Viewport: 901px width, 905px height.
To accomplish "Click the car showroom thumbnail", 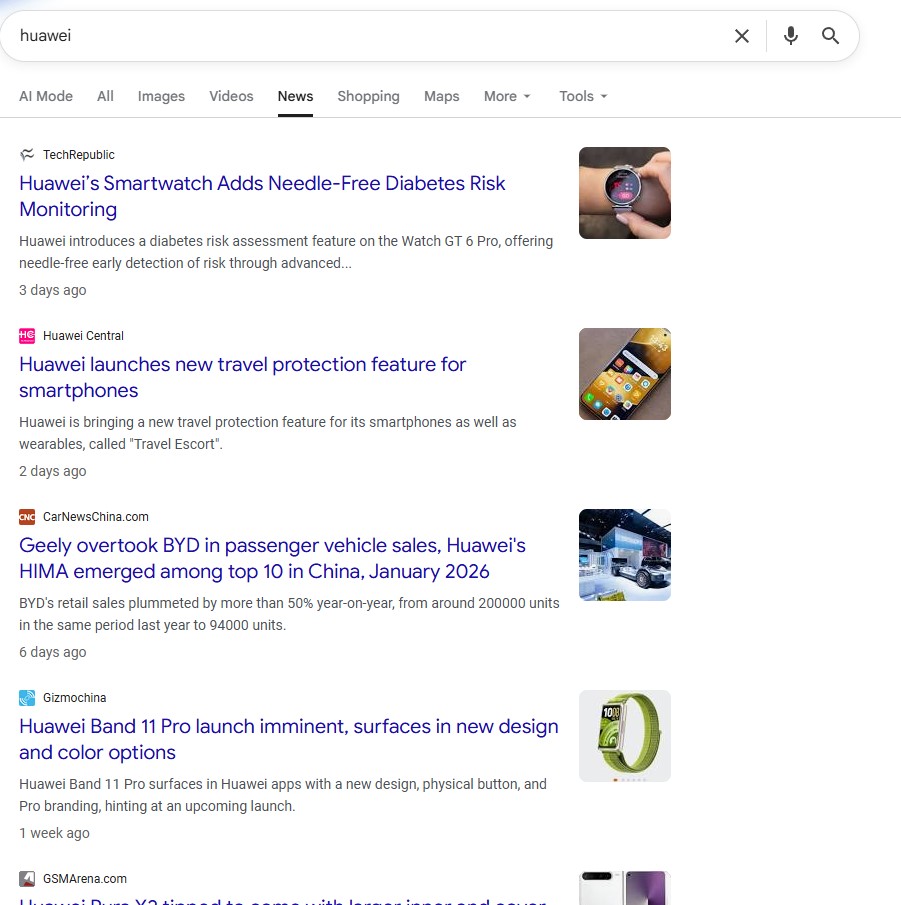I will (625, 555).
